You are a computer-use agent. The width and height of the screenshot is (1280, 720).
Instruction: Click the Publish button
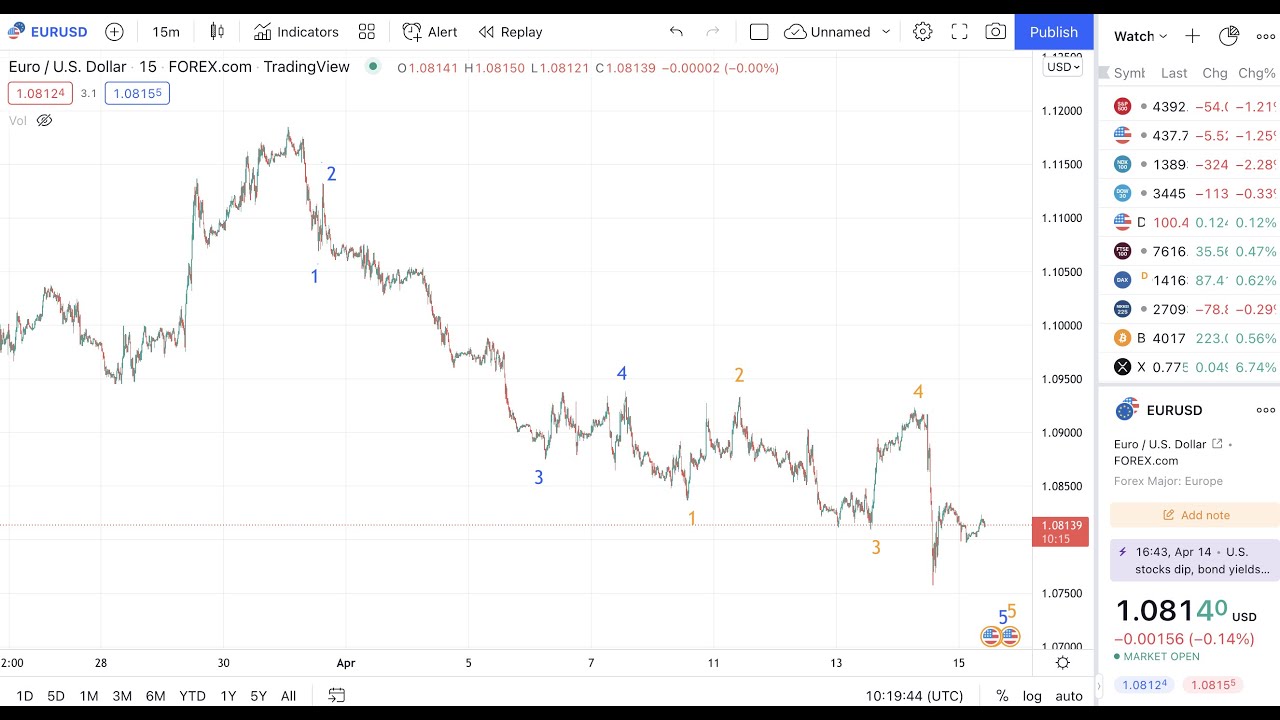[1054, 32]
